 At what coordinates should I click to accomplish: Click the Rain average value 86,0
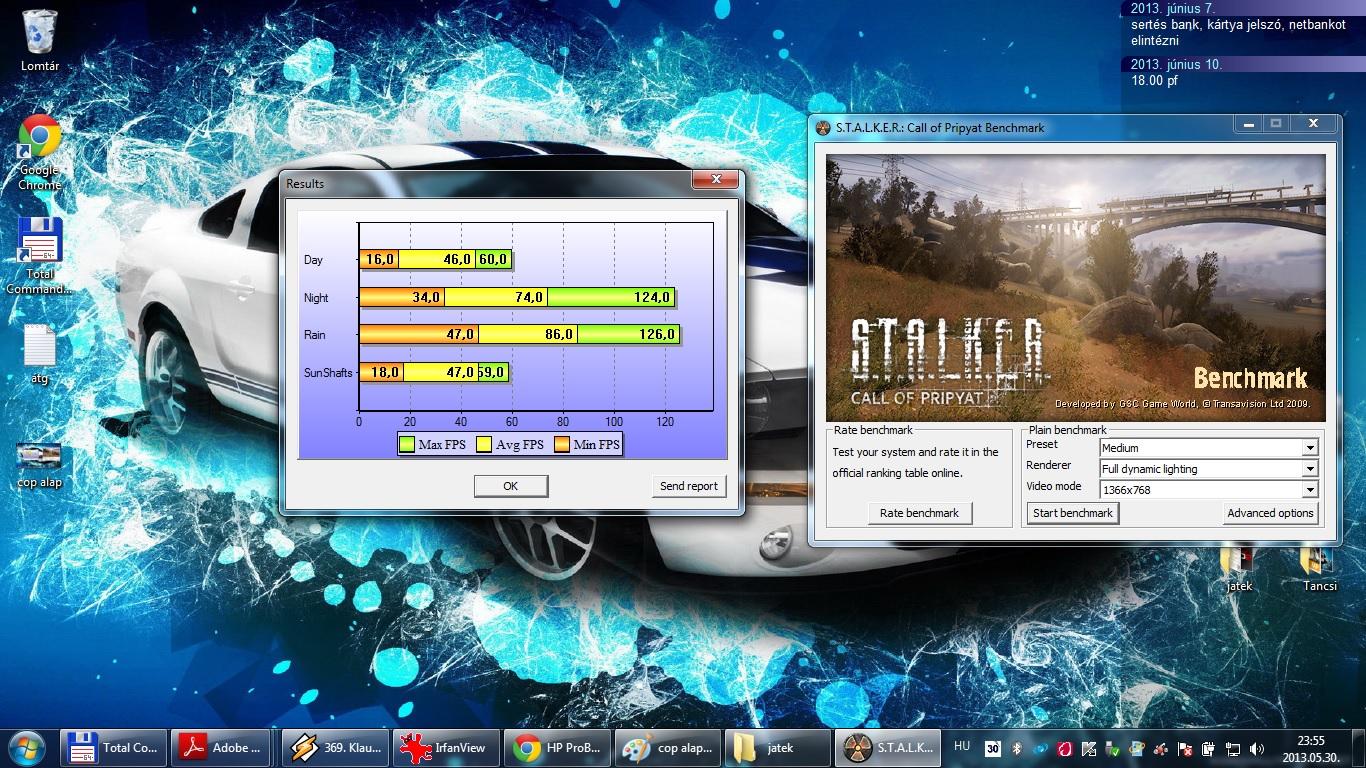click(x=559, y=334)
